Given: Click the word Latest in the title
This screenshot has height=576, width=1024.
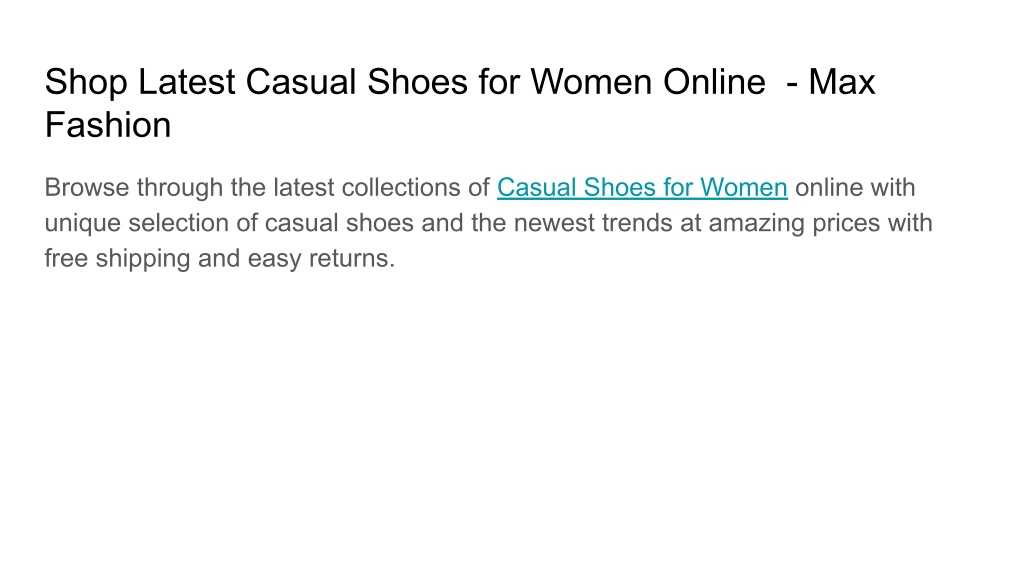Looking at the screenshot, I should click(x=186, y=82).
